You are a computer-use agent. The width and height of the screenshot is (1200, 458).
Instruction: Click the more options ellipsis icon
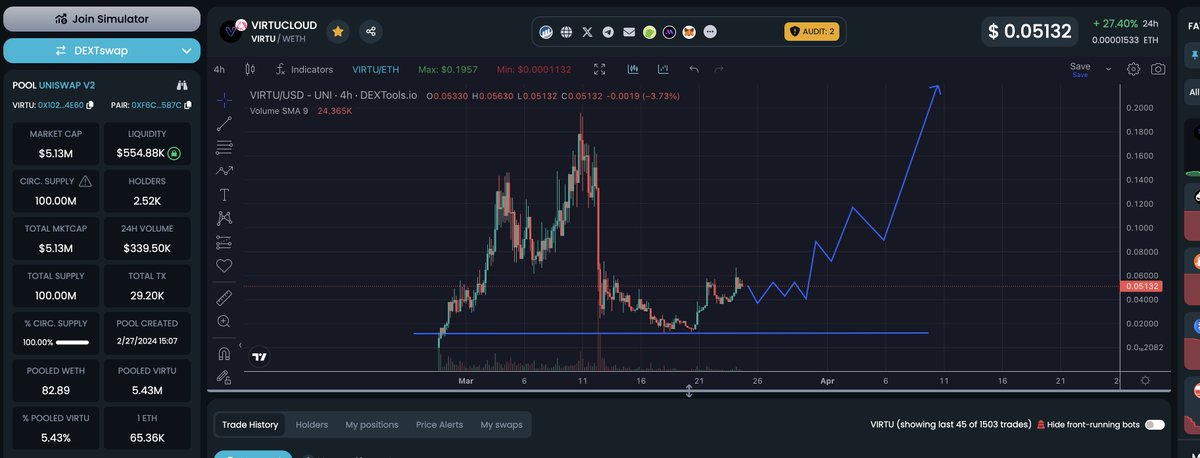pyautogui.click(x=711, y=32)
